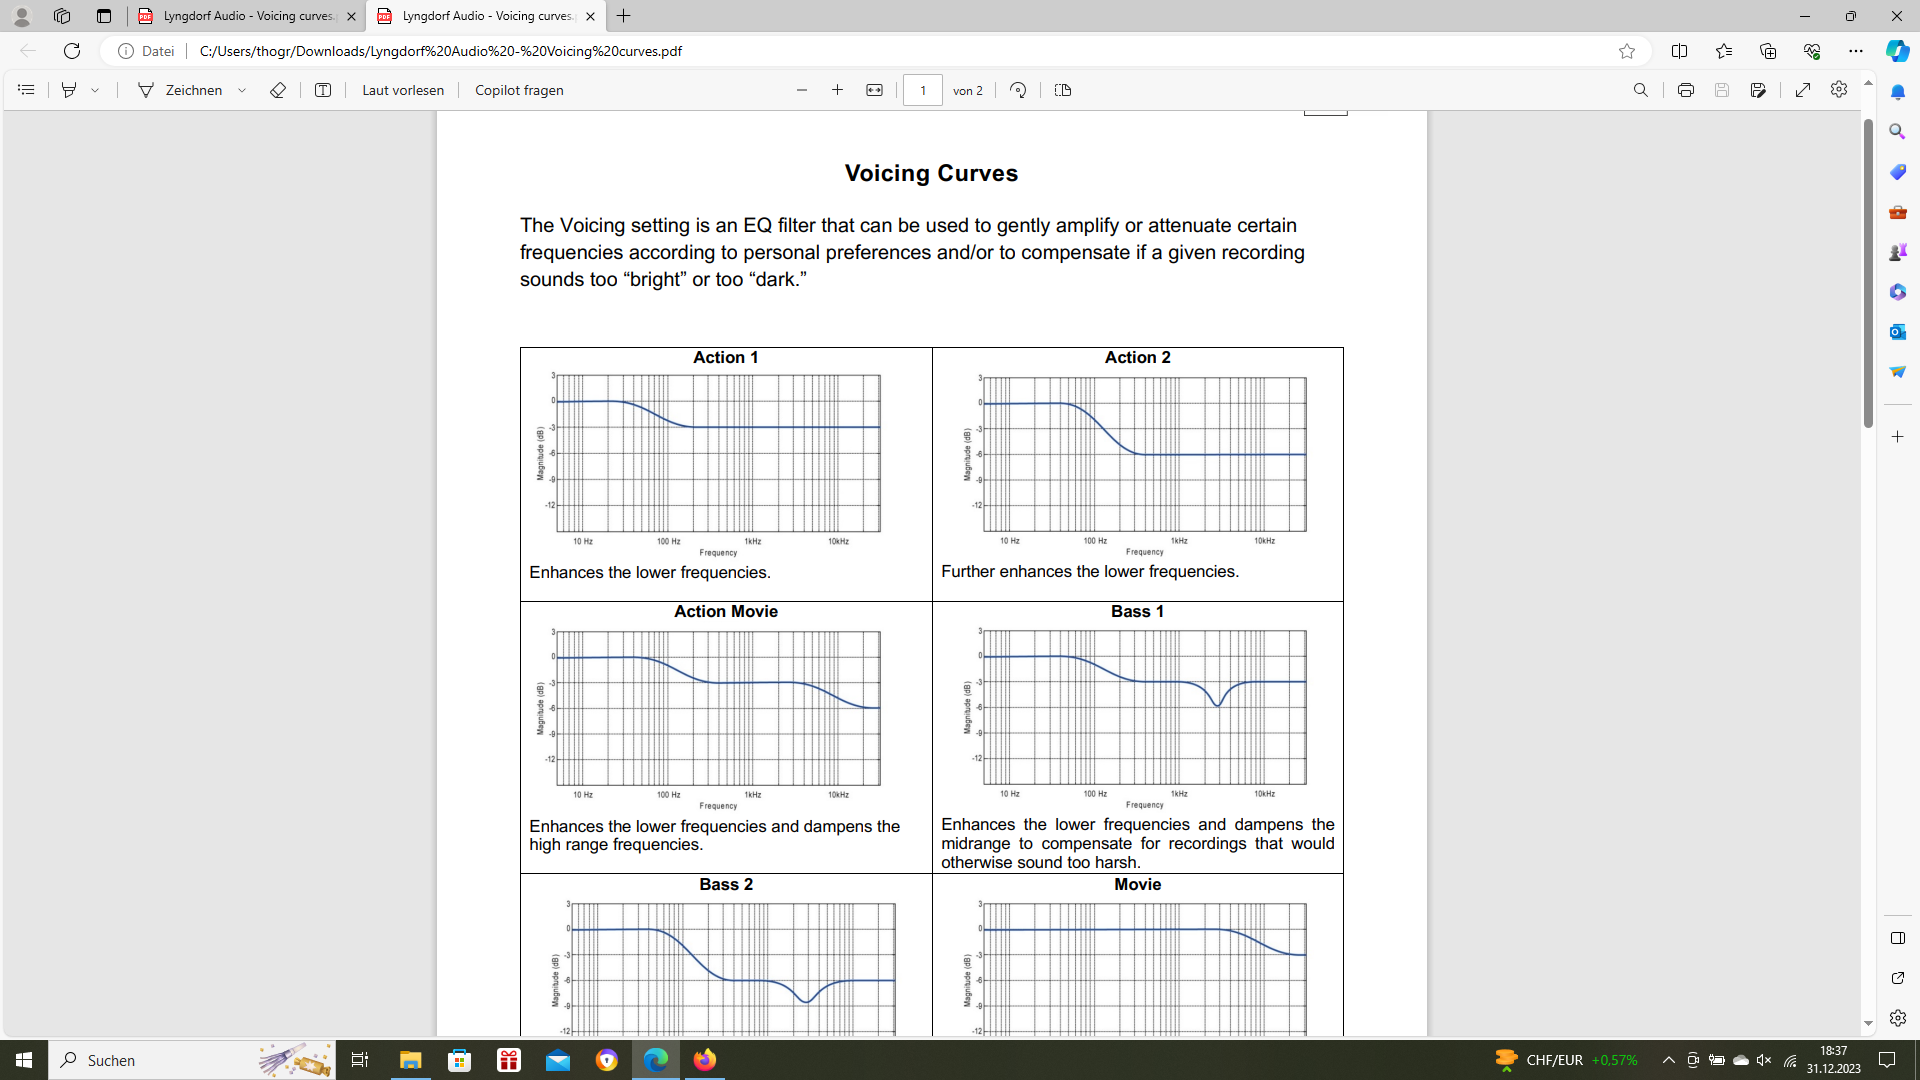1920x1080 pixels.
Task: Open Windows Start menu
Action: 24,1060
